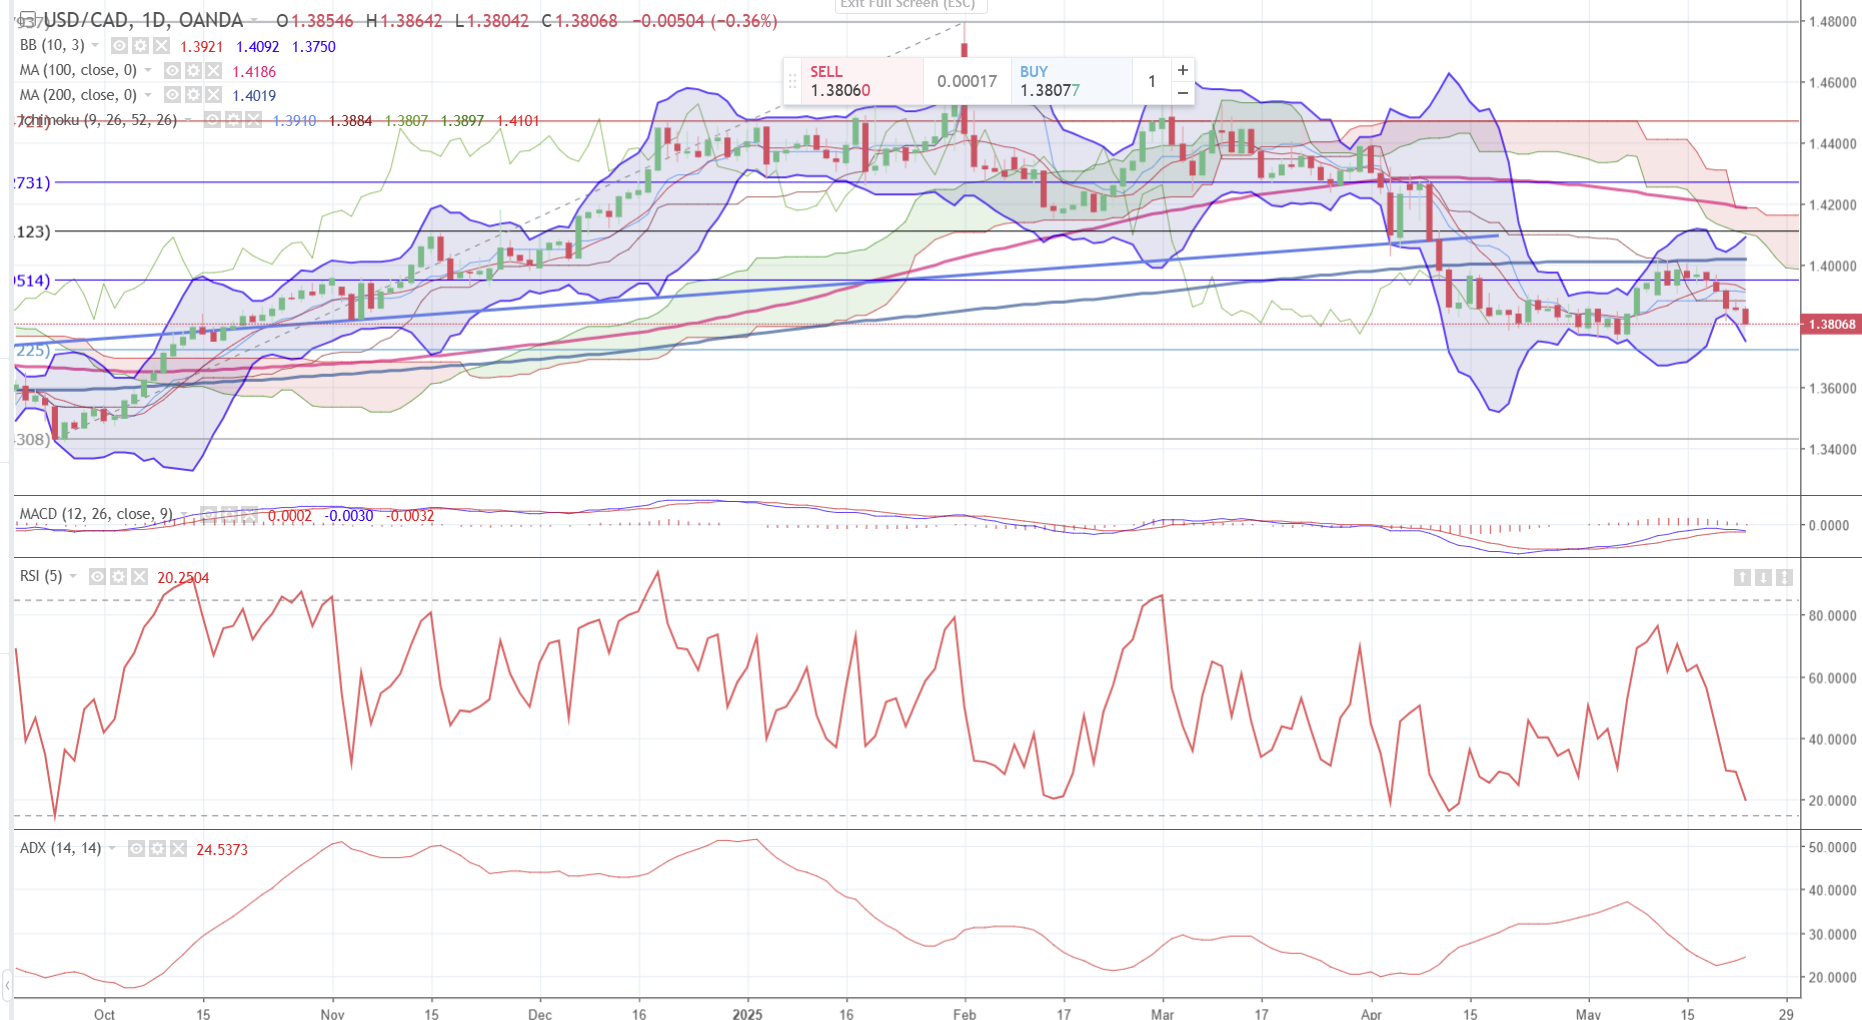
Task: Click the order quantity field showing 1
Action: [x=1151, y=81]
